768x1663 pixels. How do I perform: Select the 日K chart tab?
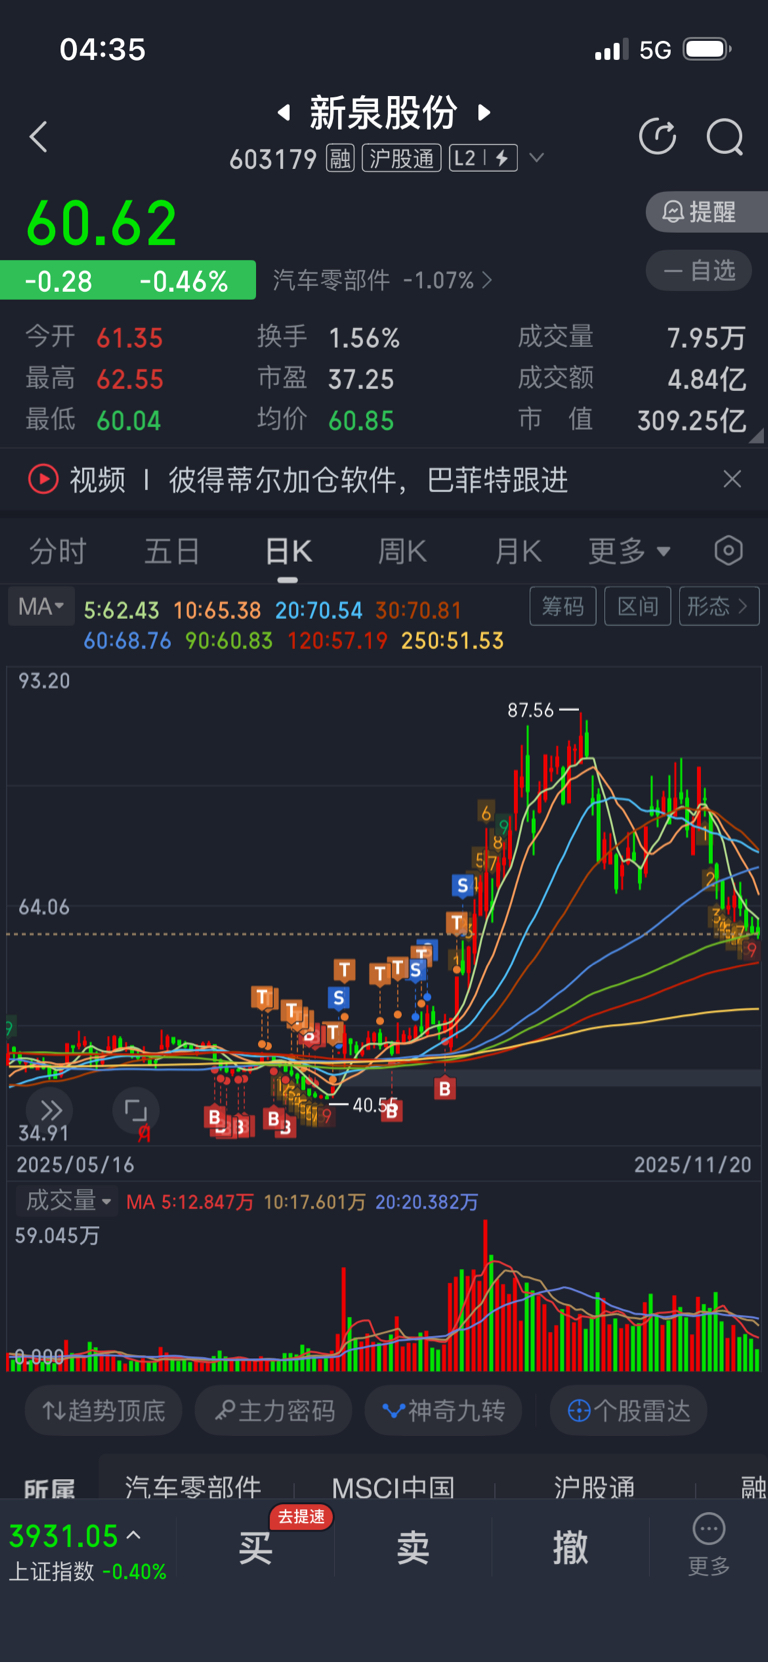pos(288,551)
